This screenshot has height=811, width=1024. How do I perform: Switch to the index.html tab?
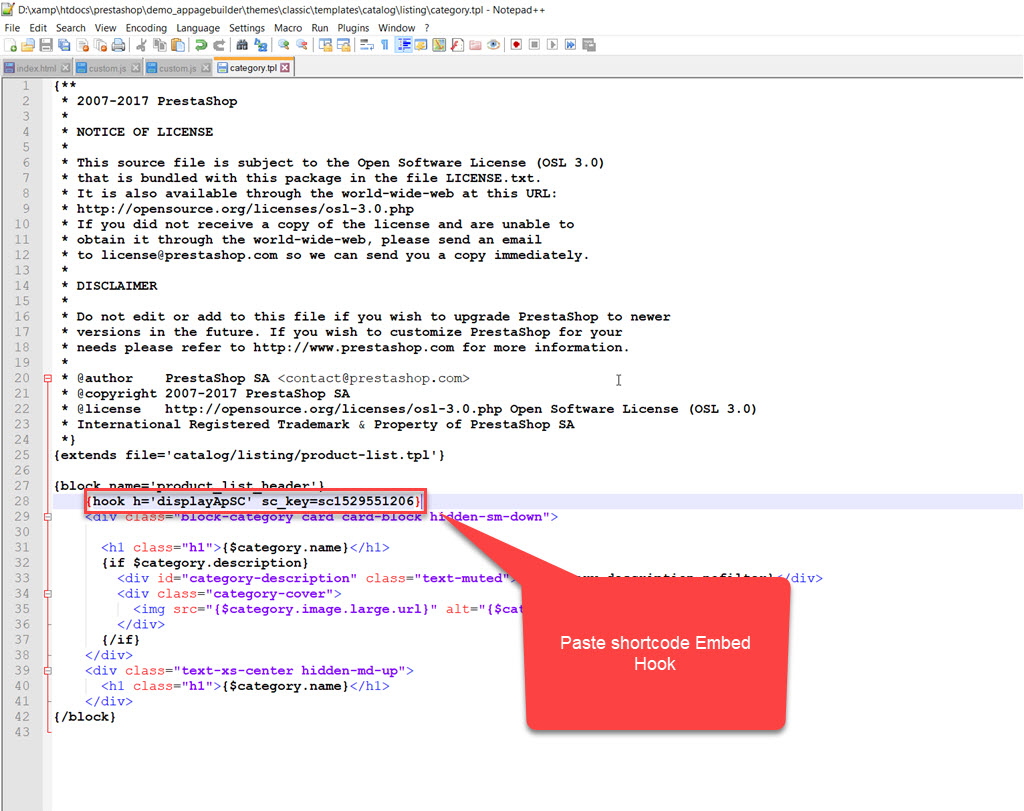(36, 68)
